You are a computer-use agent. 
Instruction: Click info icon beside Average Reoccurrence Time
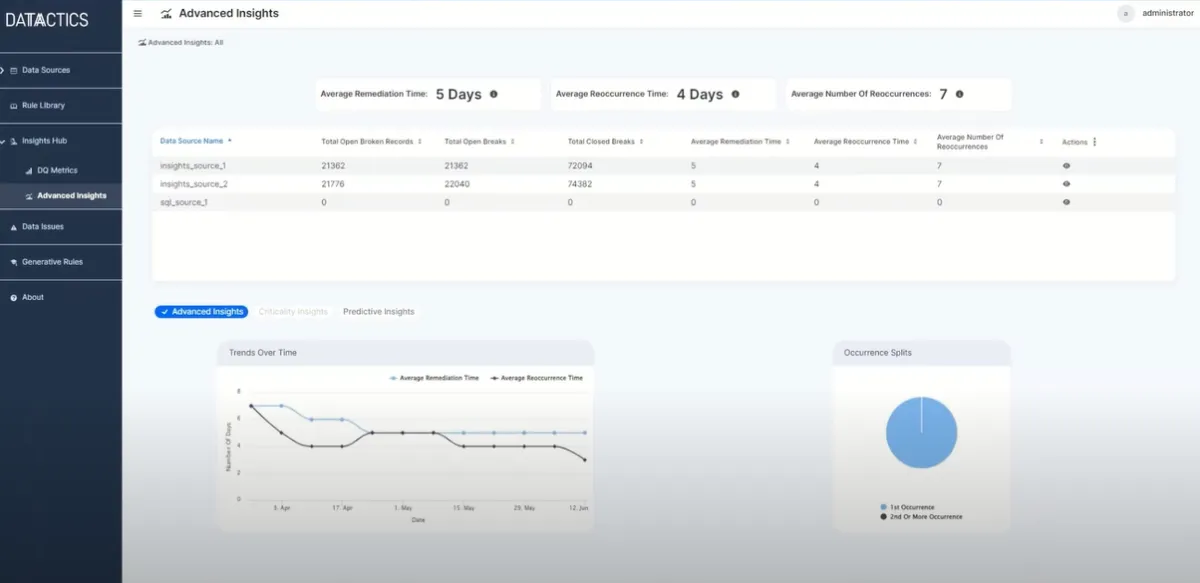[x=735, y=94]
